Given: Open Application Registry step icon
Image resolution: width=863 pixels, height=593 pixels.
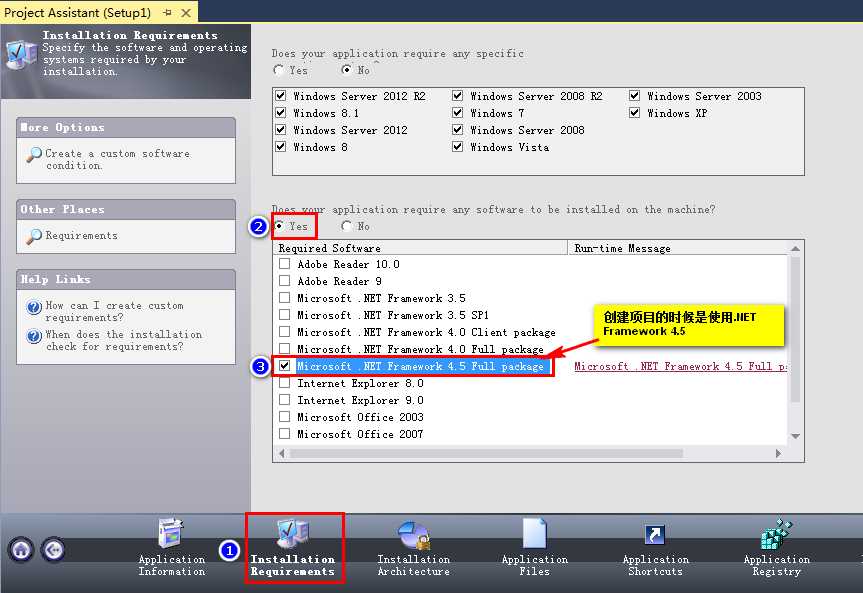Looking at the screenshot, I should coord(776,534).
